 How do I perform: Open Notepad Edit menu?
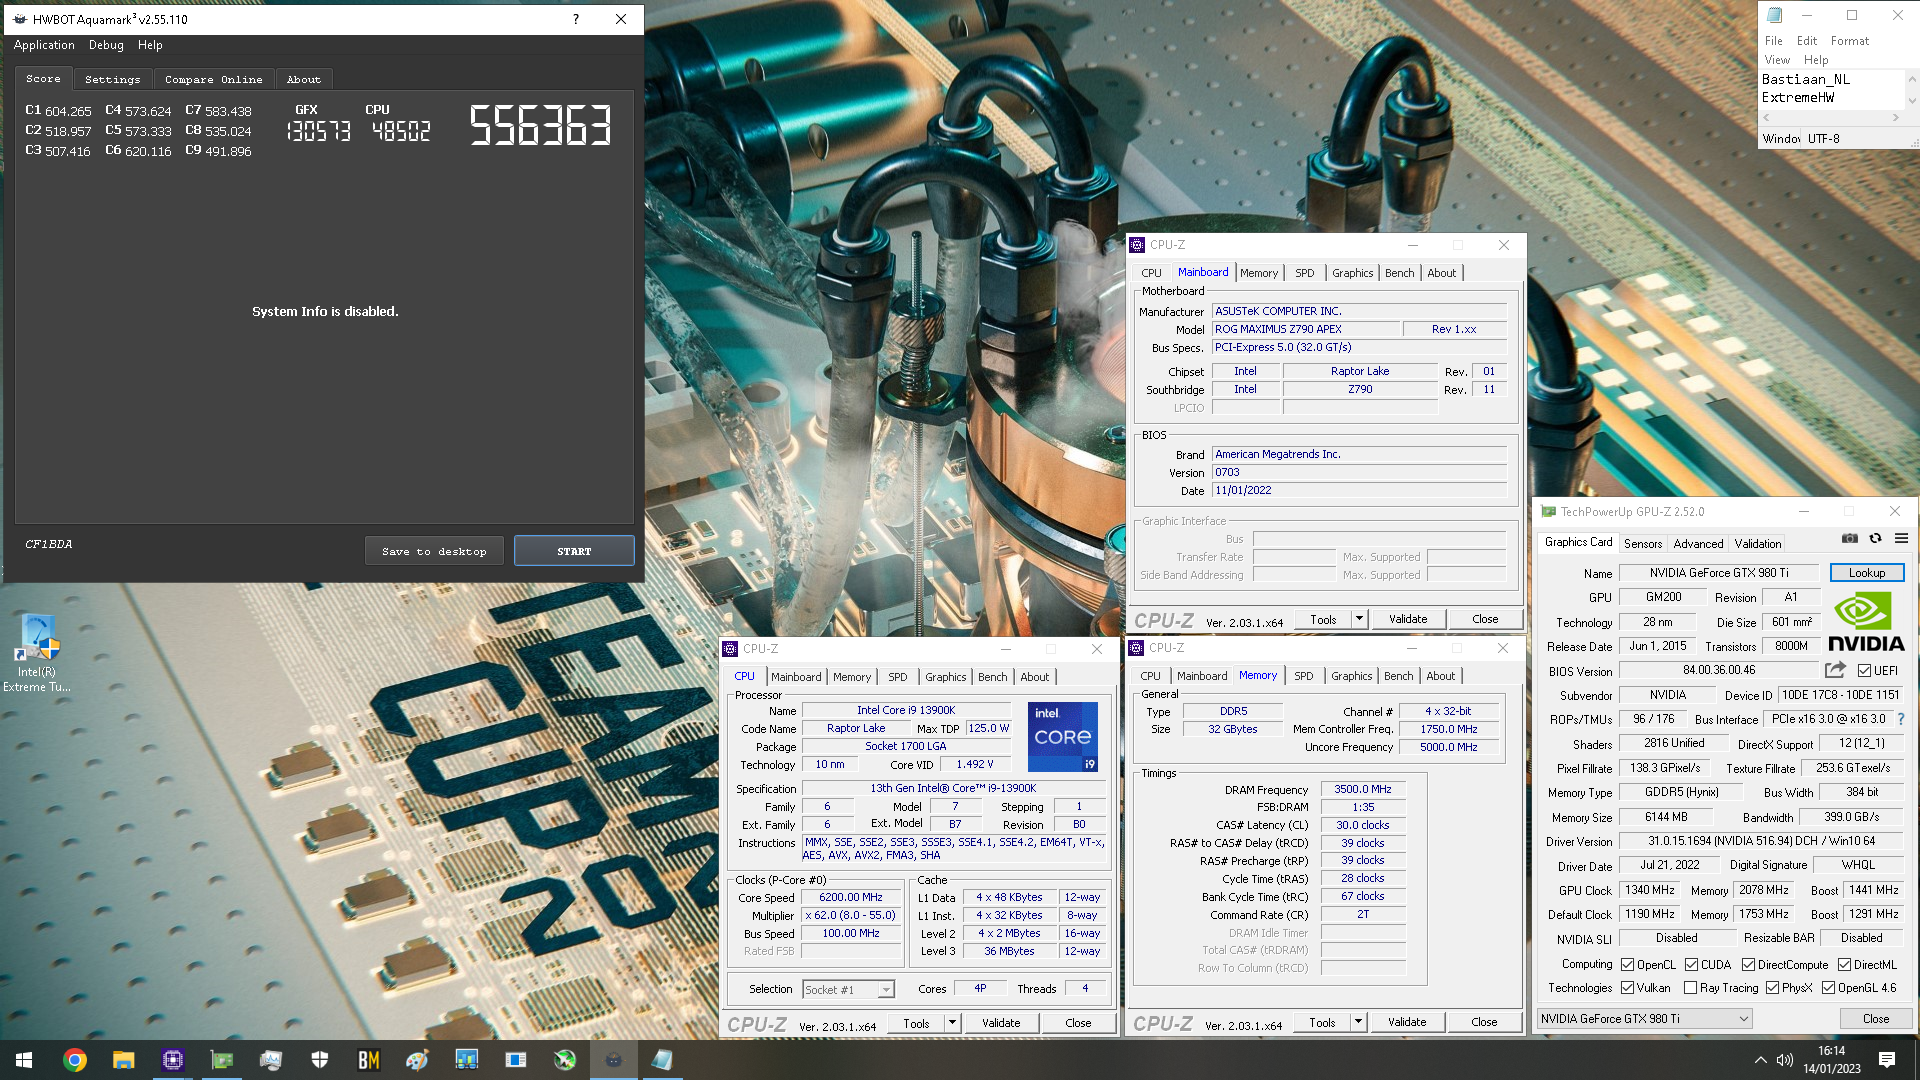click(x=1806, y=41)
